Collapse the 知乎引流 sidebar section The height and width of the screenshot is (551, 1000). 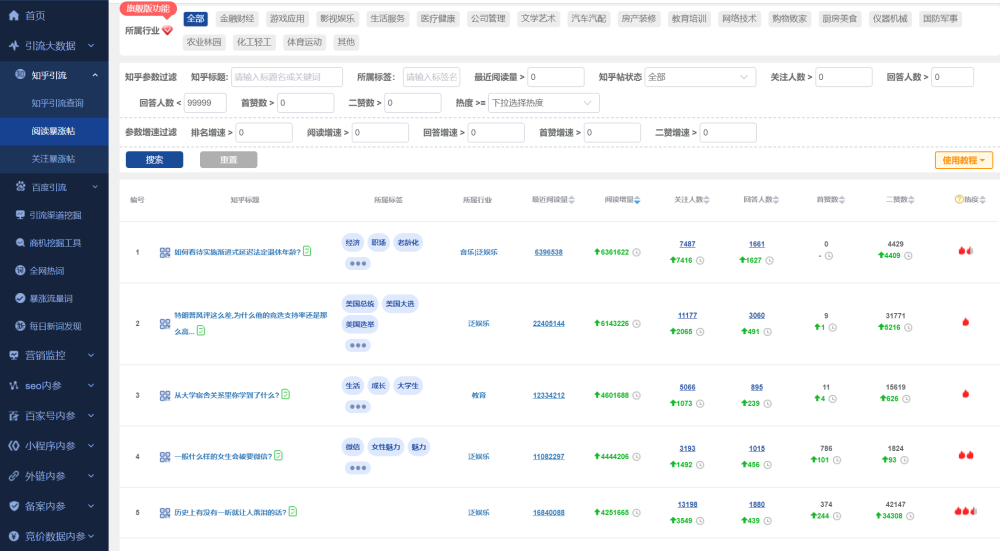[x=95, y=75]
